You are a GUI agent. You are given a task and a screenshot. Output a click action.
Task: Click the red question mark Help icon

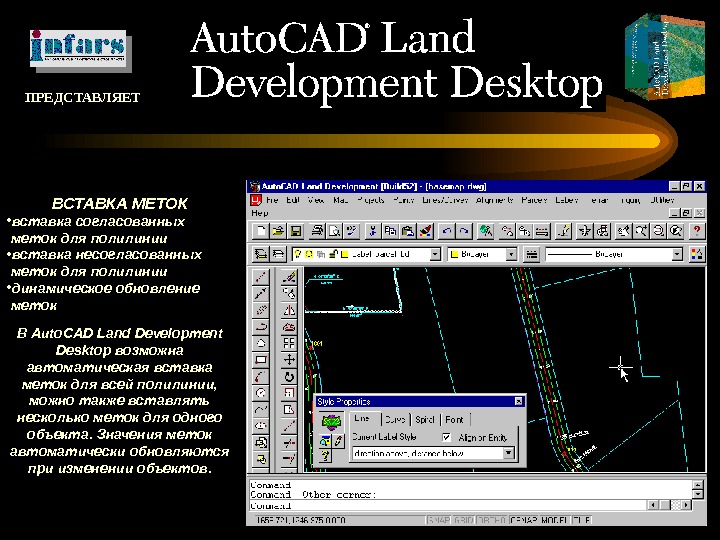697,231
